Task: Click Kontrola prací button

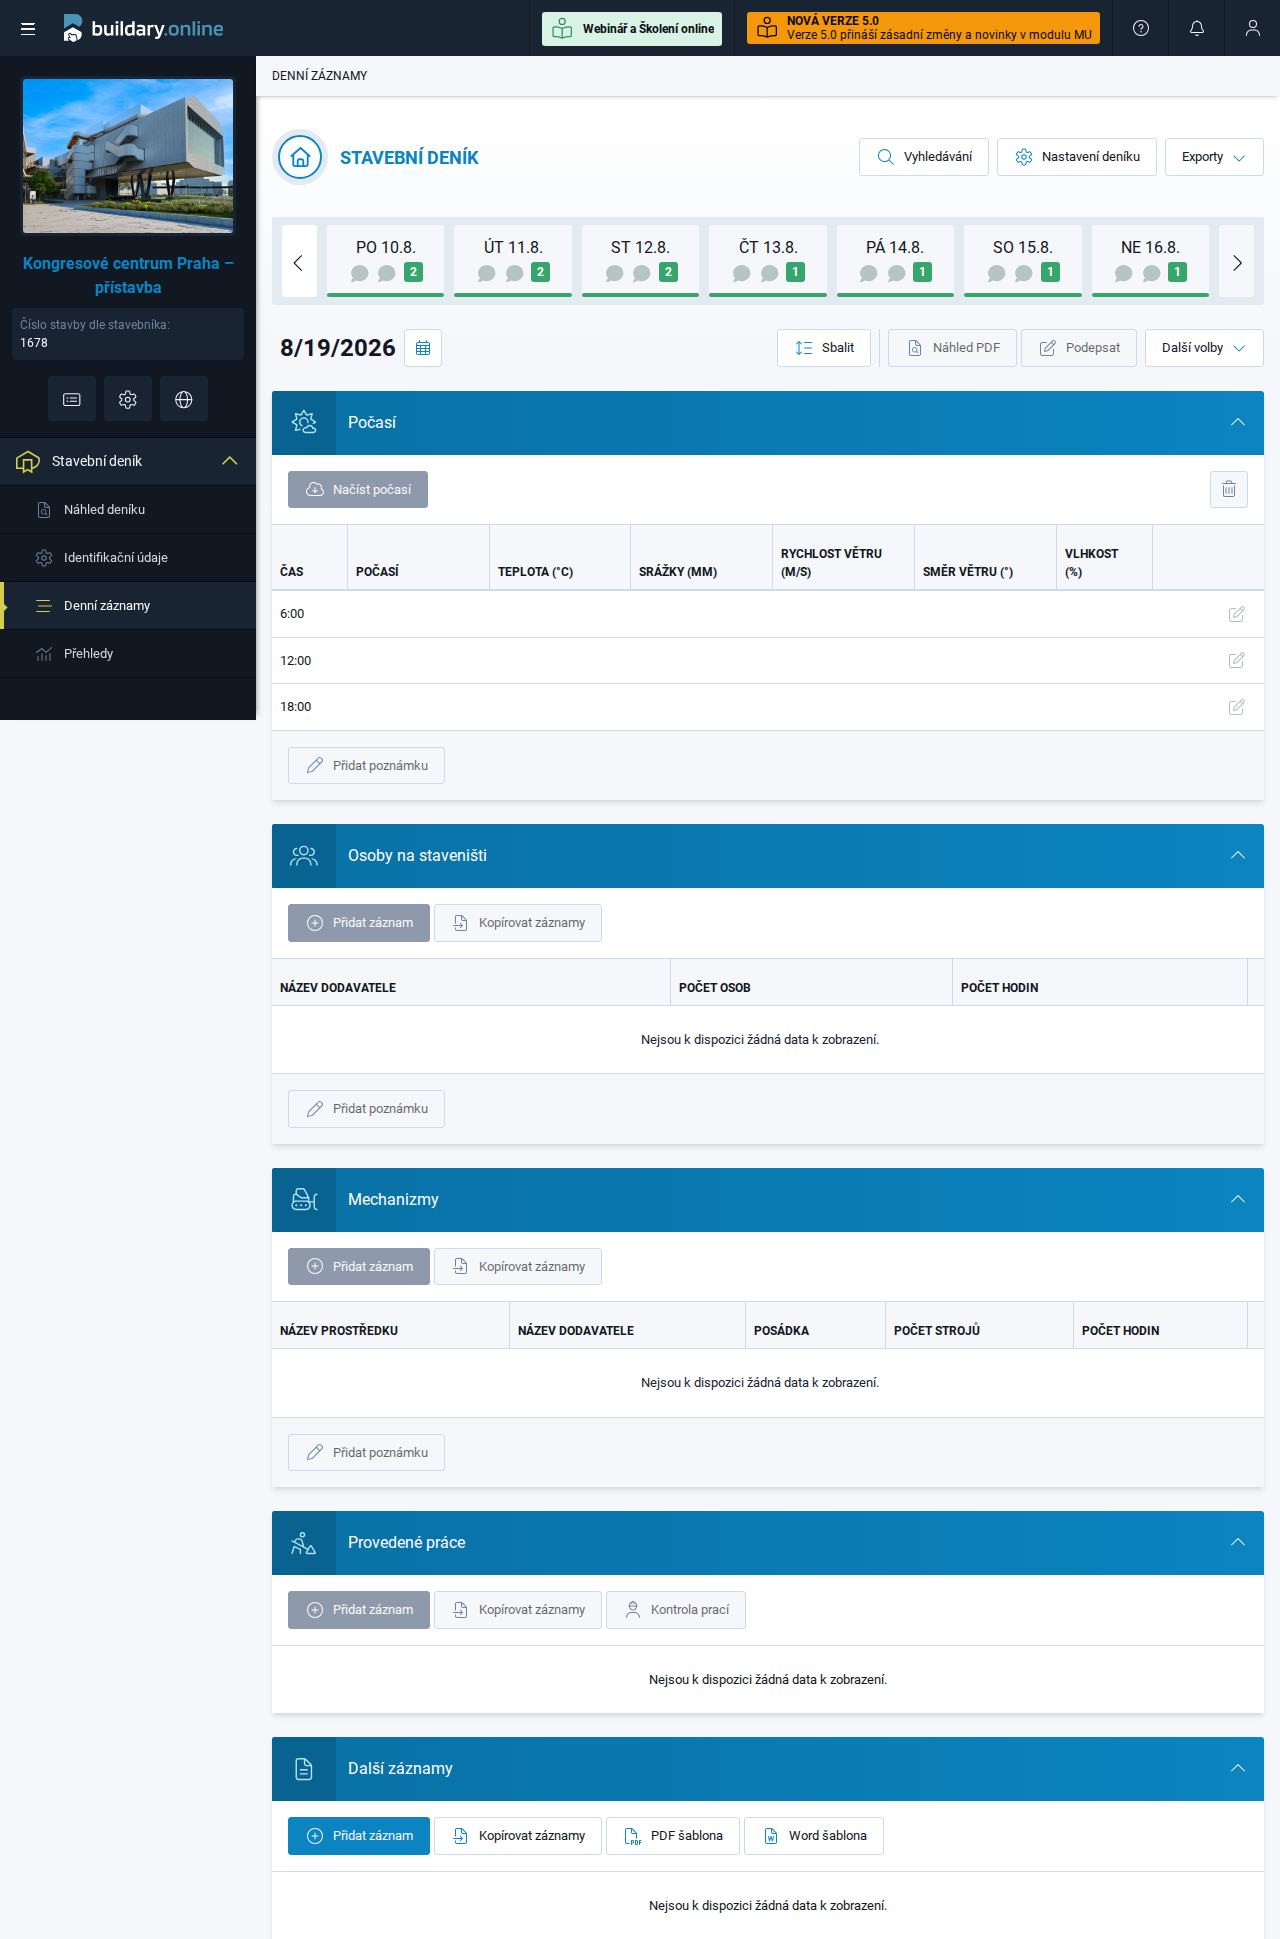Action: click(x=676, y=1610)
